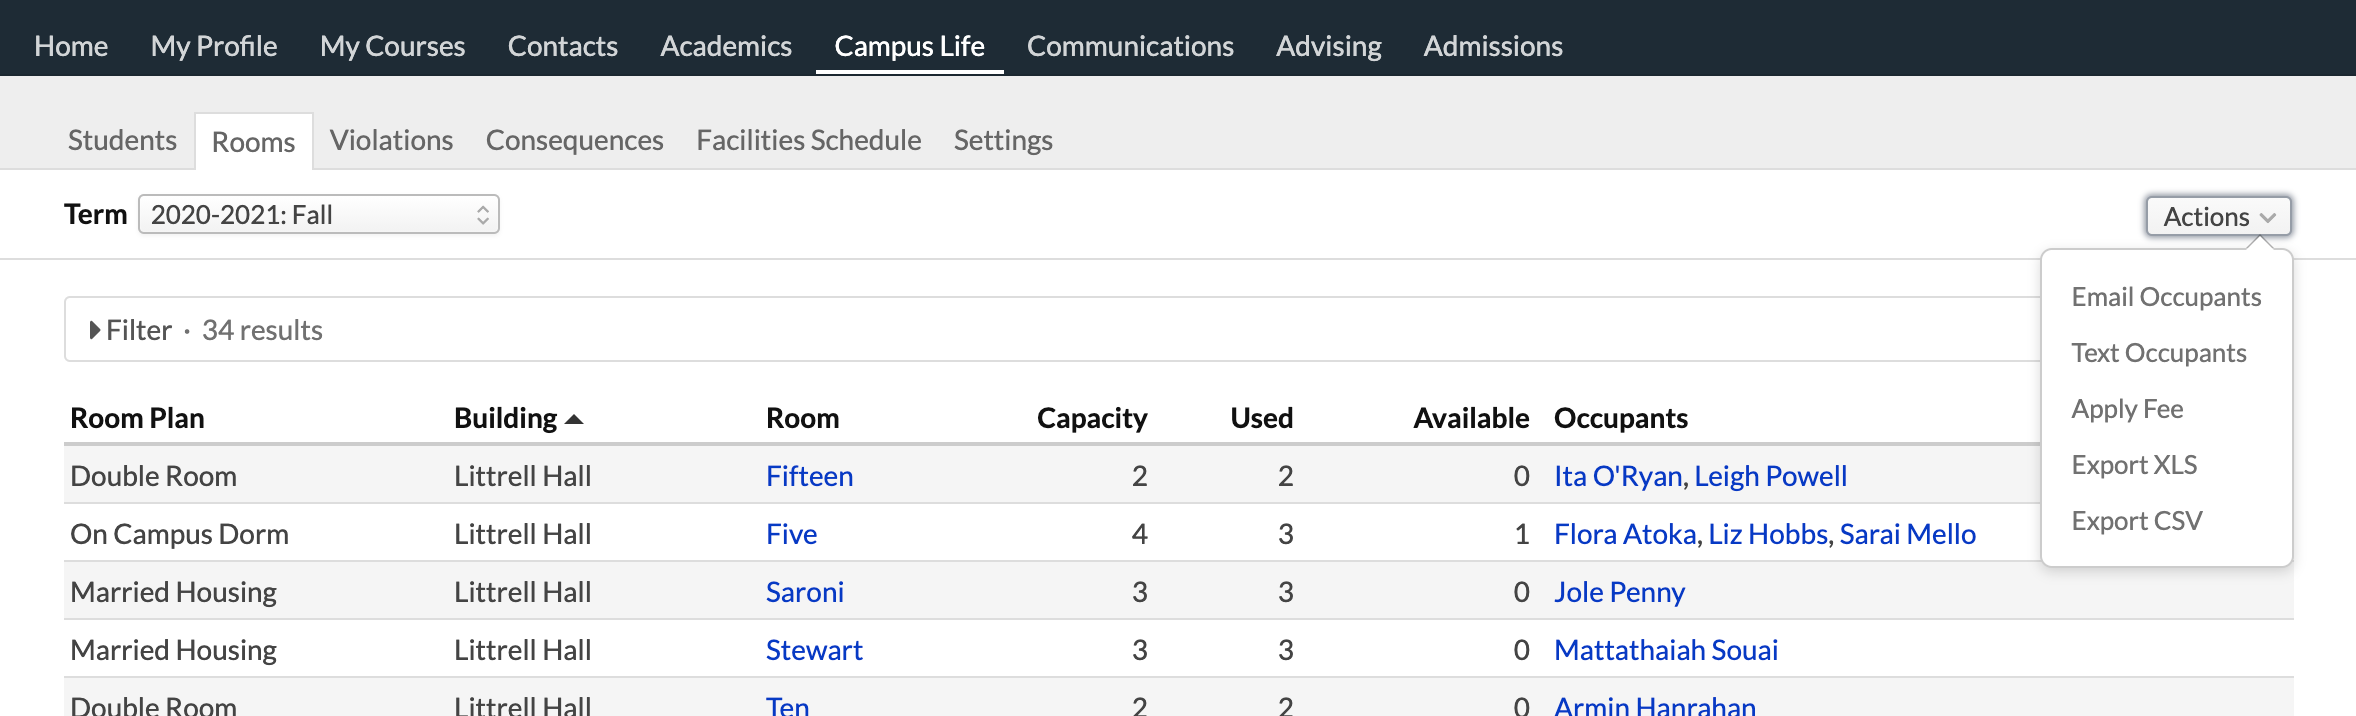The width and height of the screenshot is (2356, 716).
Task: Open Communications from the navigation bar
Action: pos(1129,46)
